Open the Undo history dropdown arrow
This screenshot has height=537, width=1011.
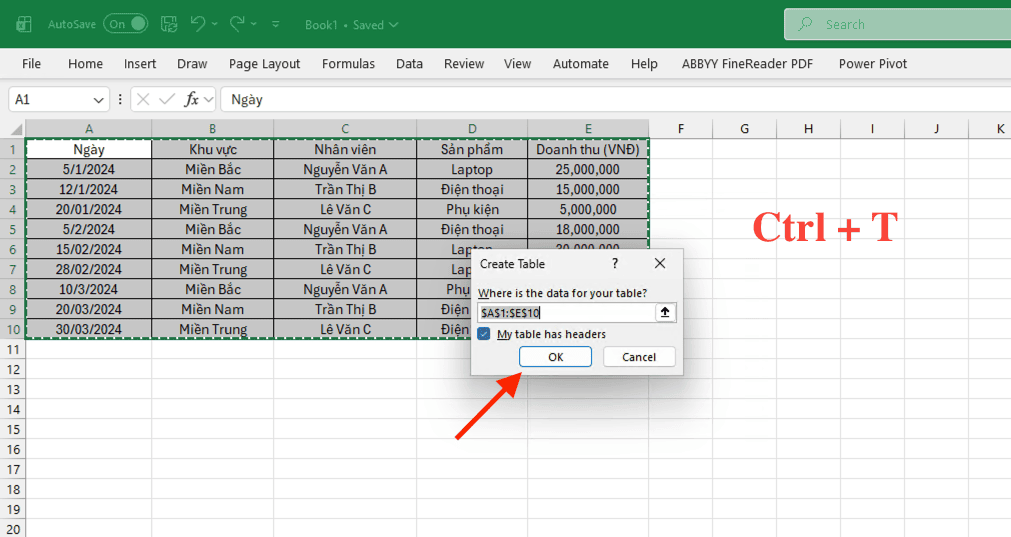tap(215, 24)
